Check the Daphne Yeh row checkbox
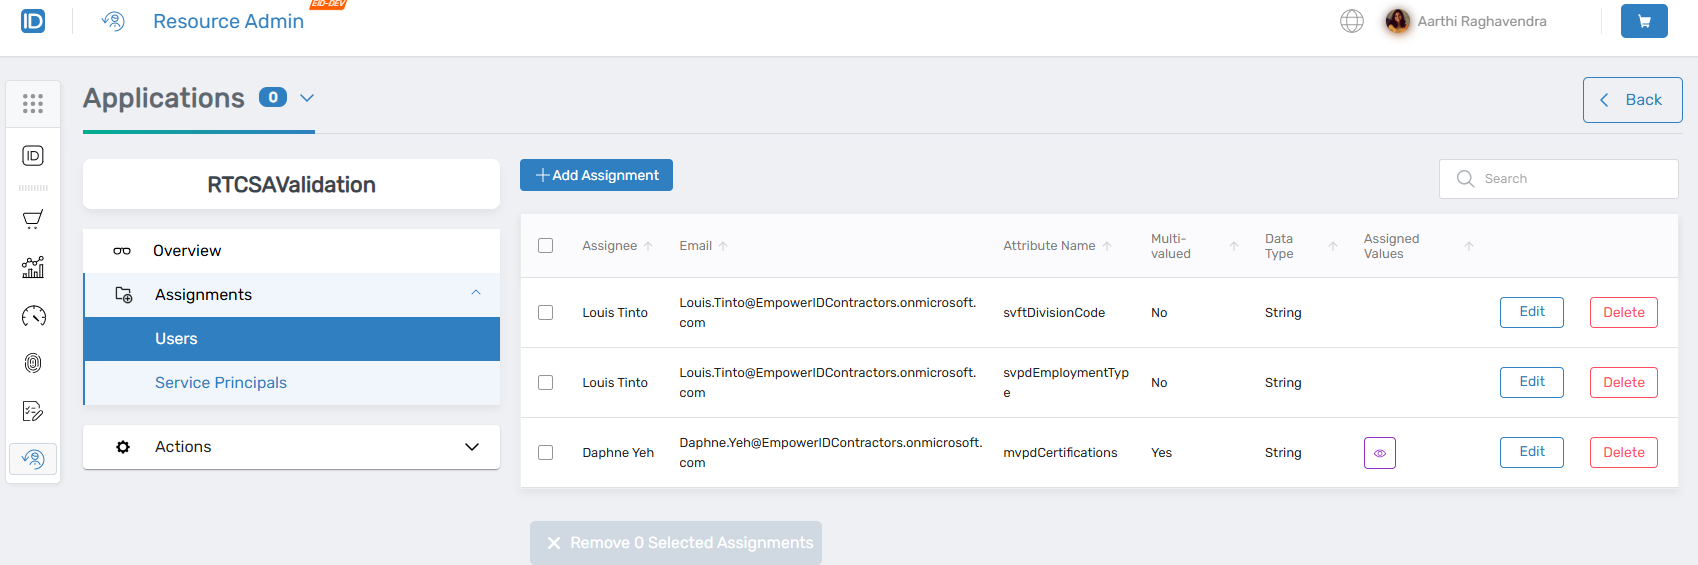Screen dimensions: 1698x565 point(545,453)
